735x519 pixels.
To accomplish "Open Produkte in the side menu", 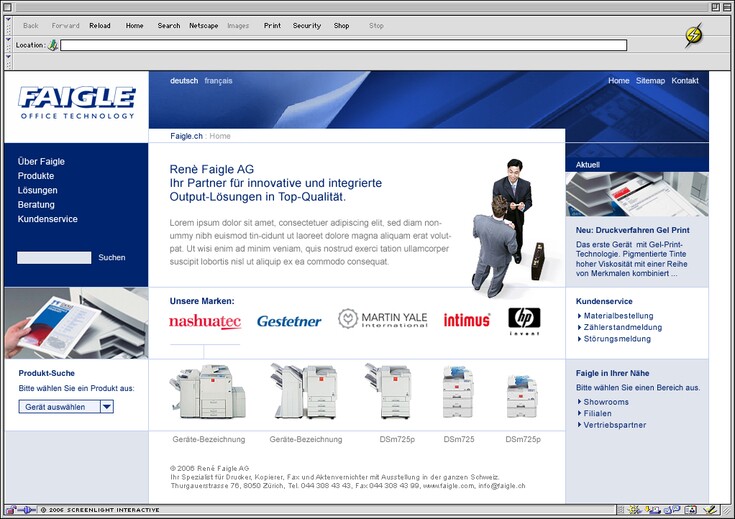I will [36, 176].
